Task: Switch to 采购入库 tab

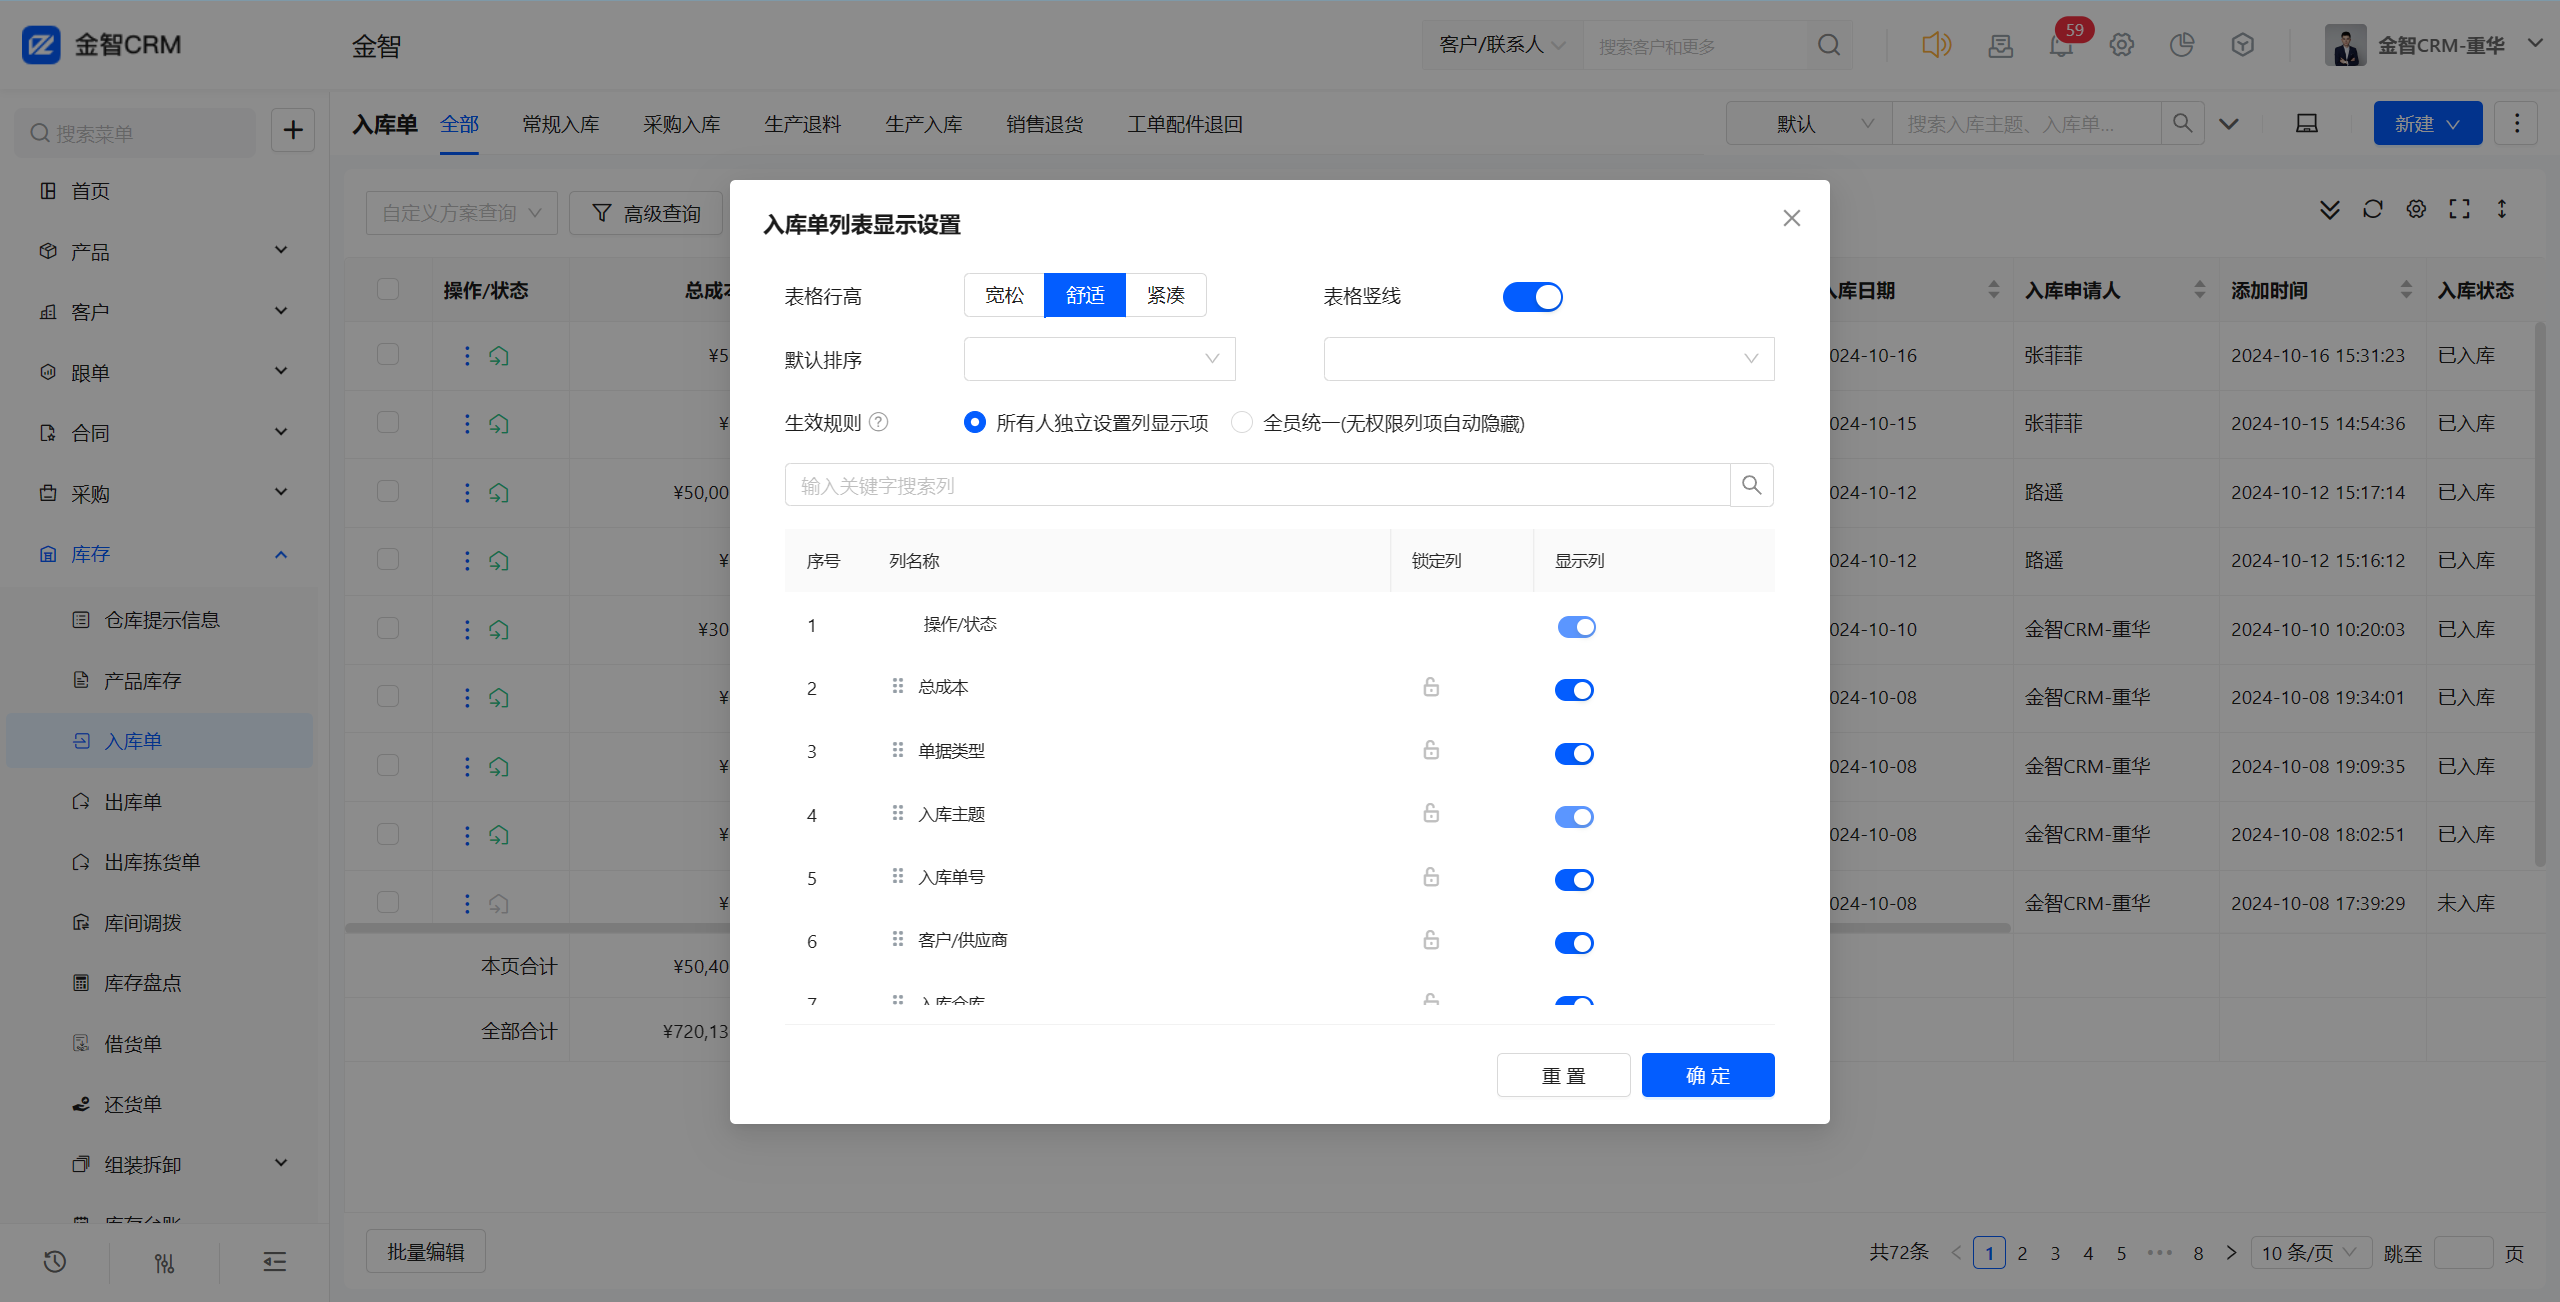Action: [x=682, y=124]
